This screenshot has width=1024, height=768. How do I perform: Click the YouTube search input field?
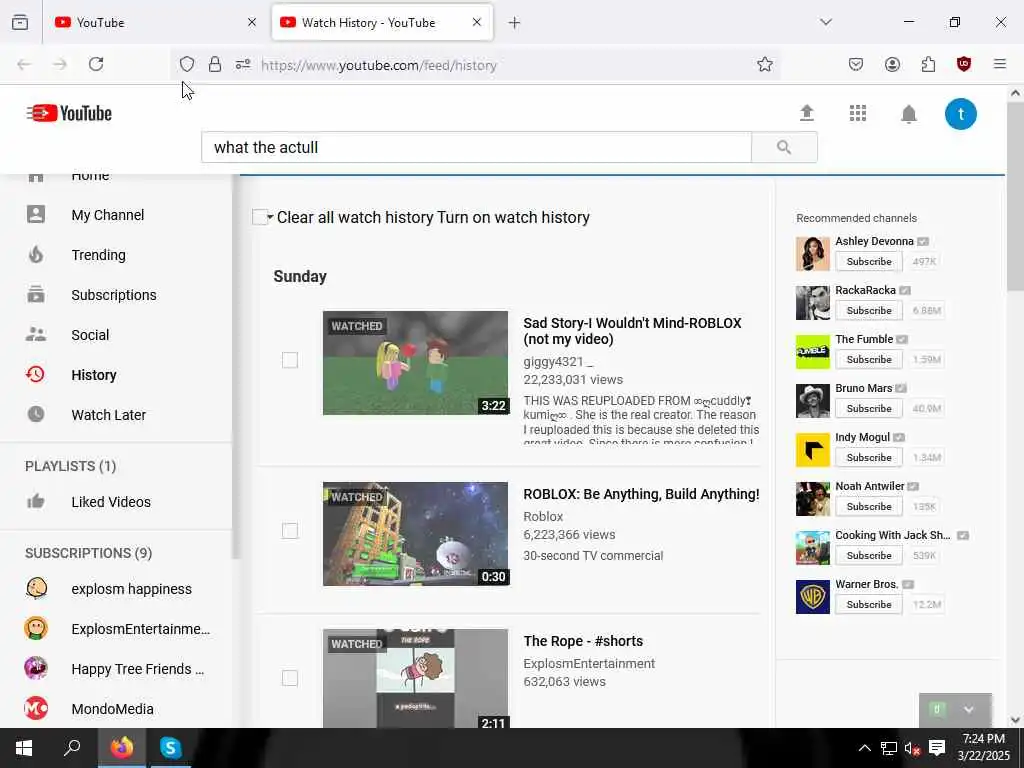(477, 148)
